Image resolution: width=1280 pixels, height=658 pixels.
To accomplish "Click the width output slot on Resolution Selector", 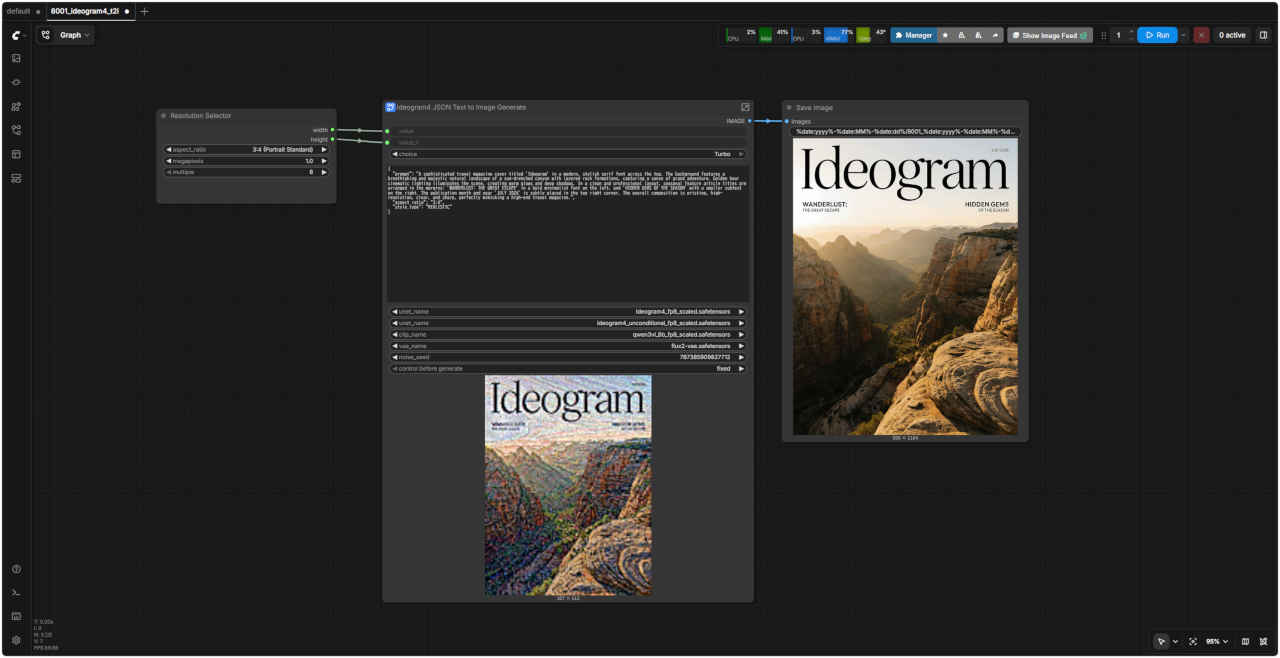I will pos(332,130).
